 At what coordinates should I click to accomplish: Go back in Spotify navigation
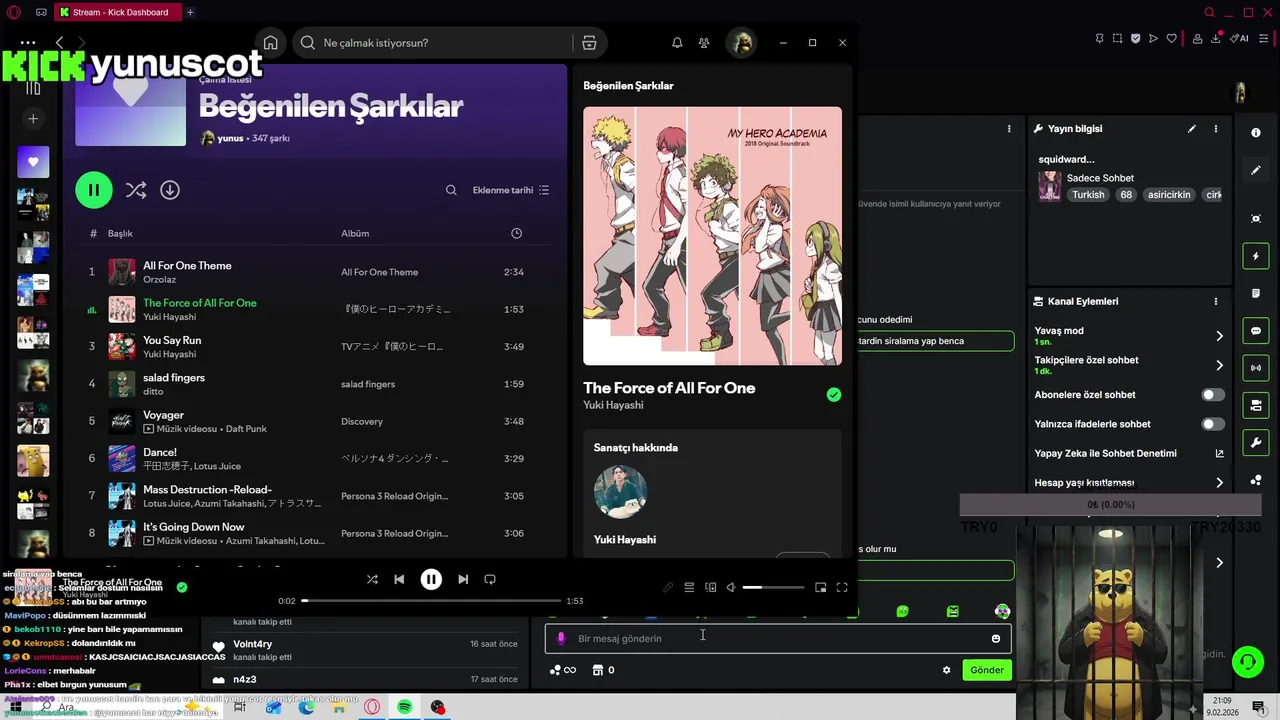60,42
